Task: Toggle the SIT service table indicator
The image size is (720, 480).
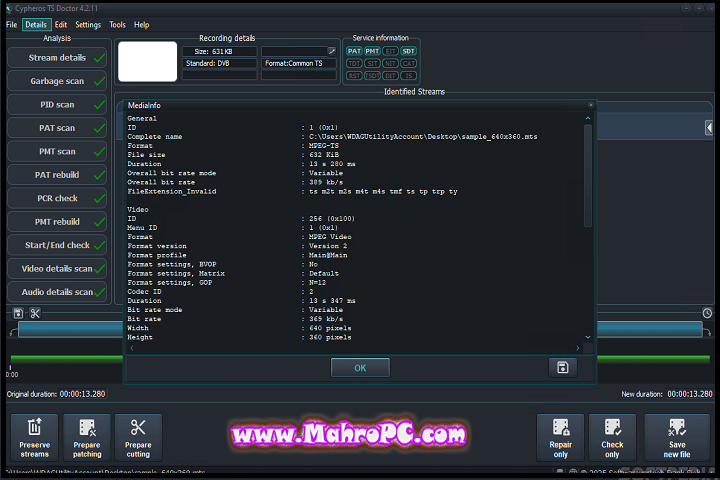Action: click(x=372, y=63)
